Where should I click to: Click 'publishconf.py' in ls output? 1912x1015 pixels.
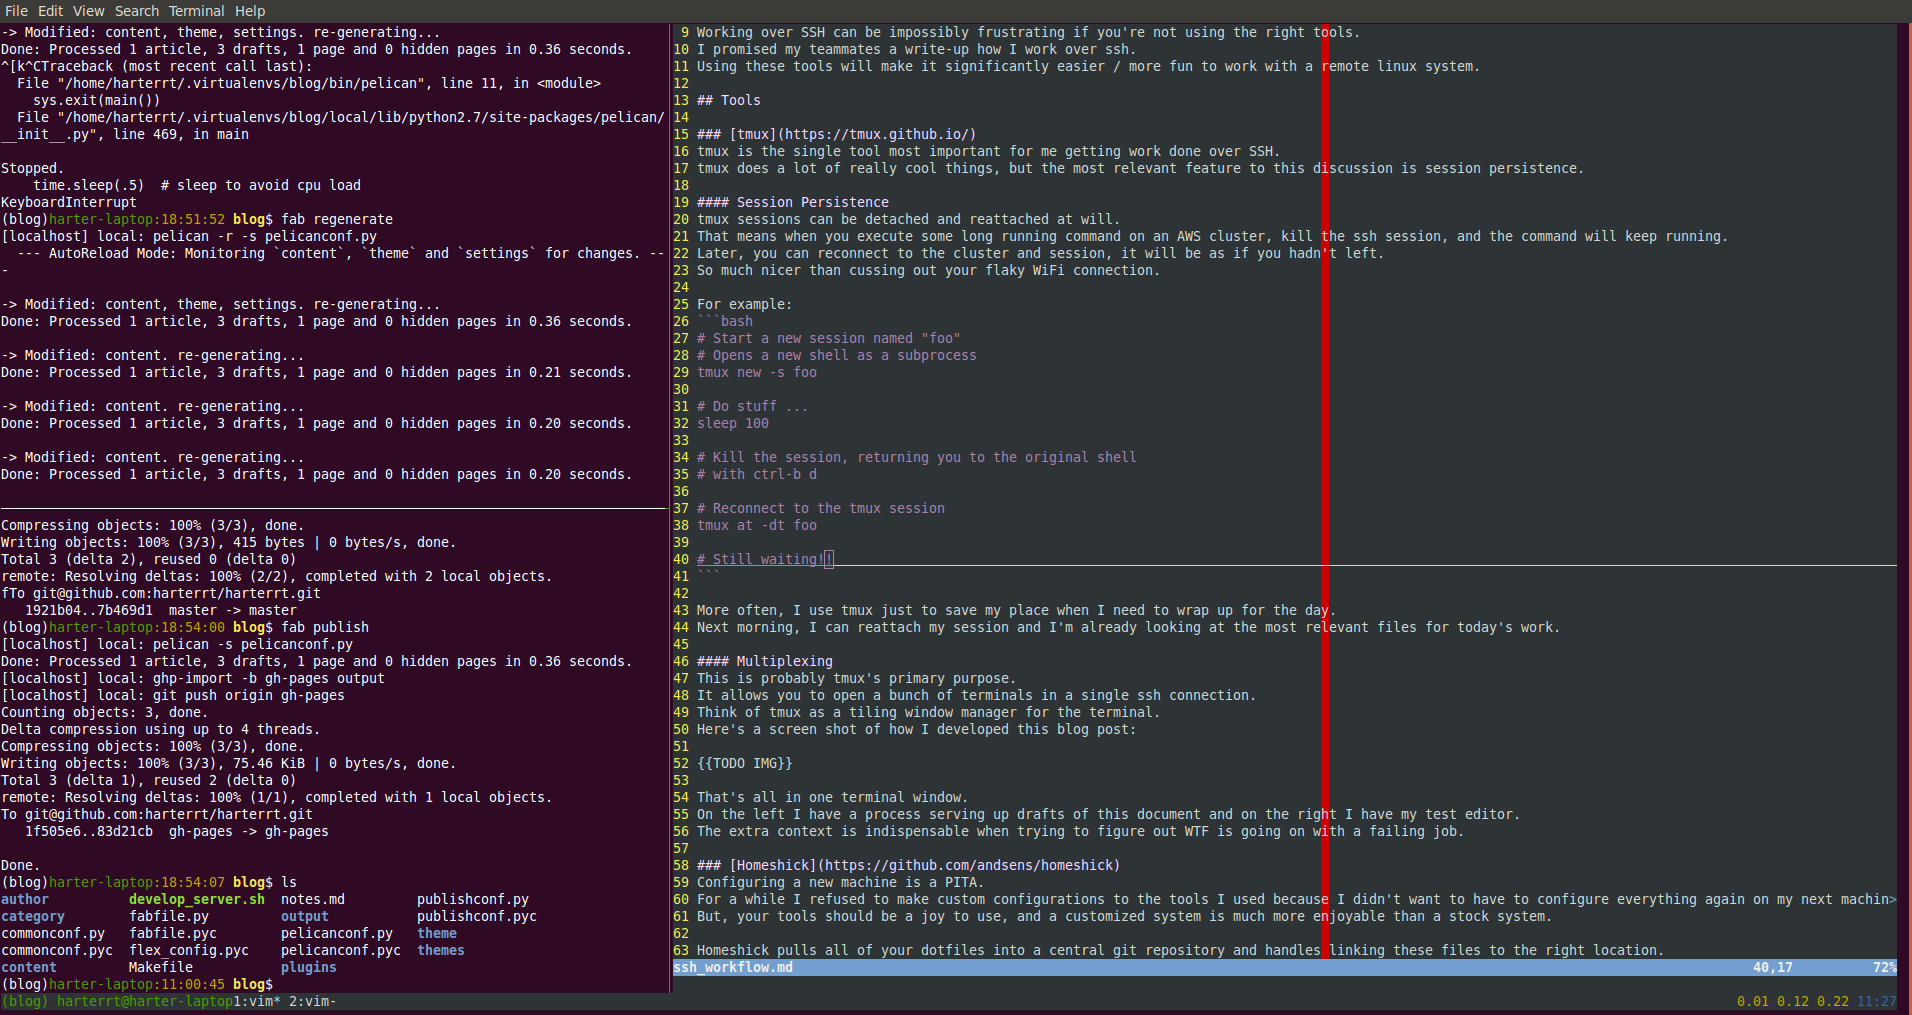(x=473, y=899)
